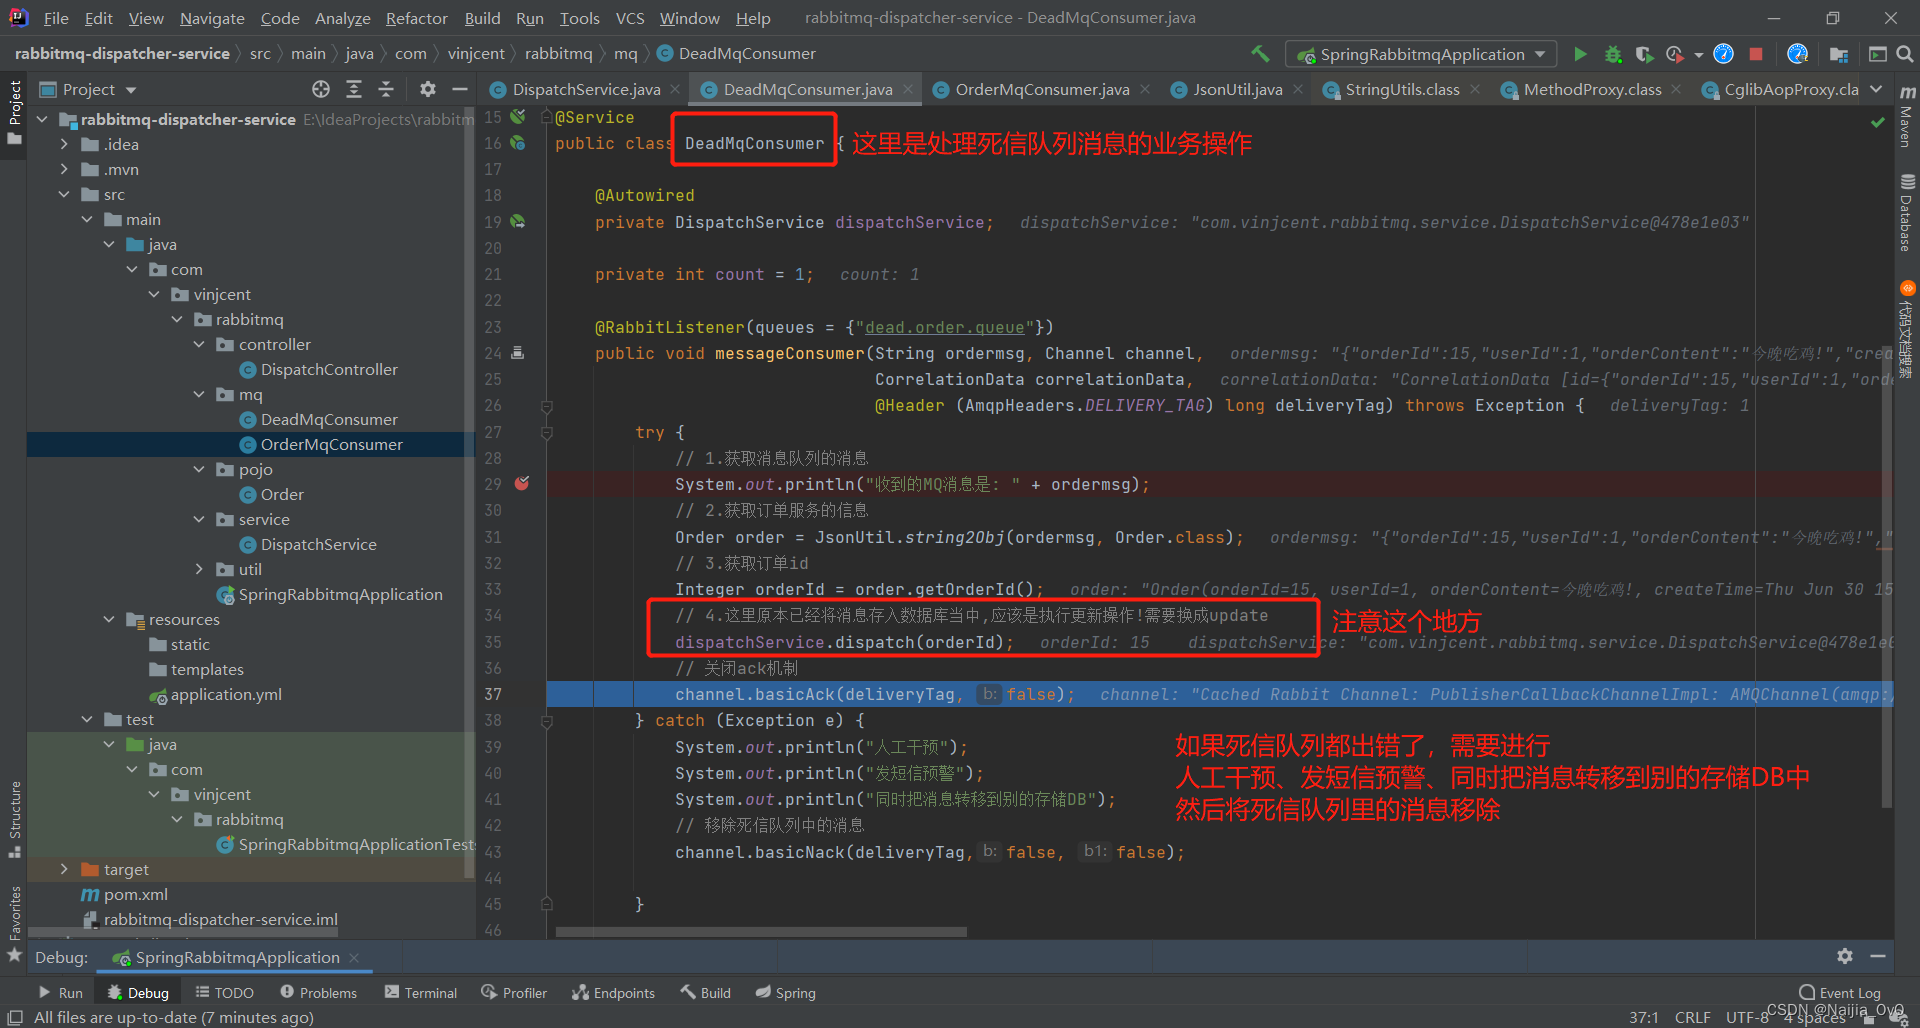Show hidden editor tabs dropdown arrow

coord(1877,89)
